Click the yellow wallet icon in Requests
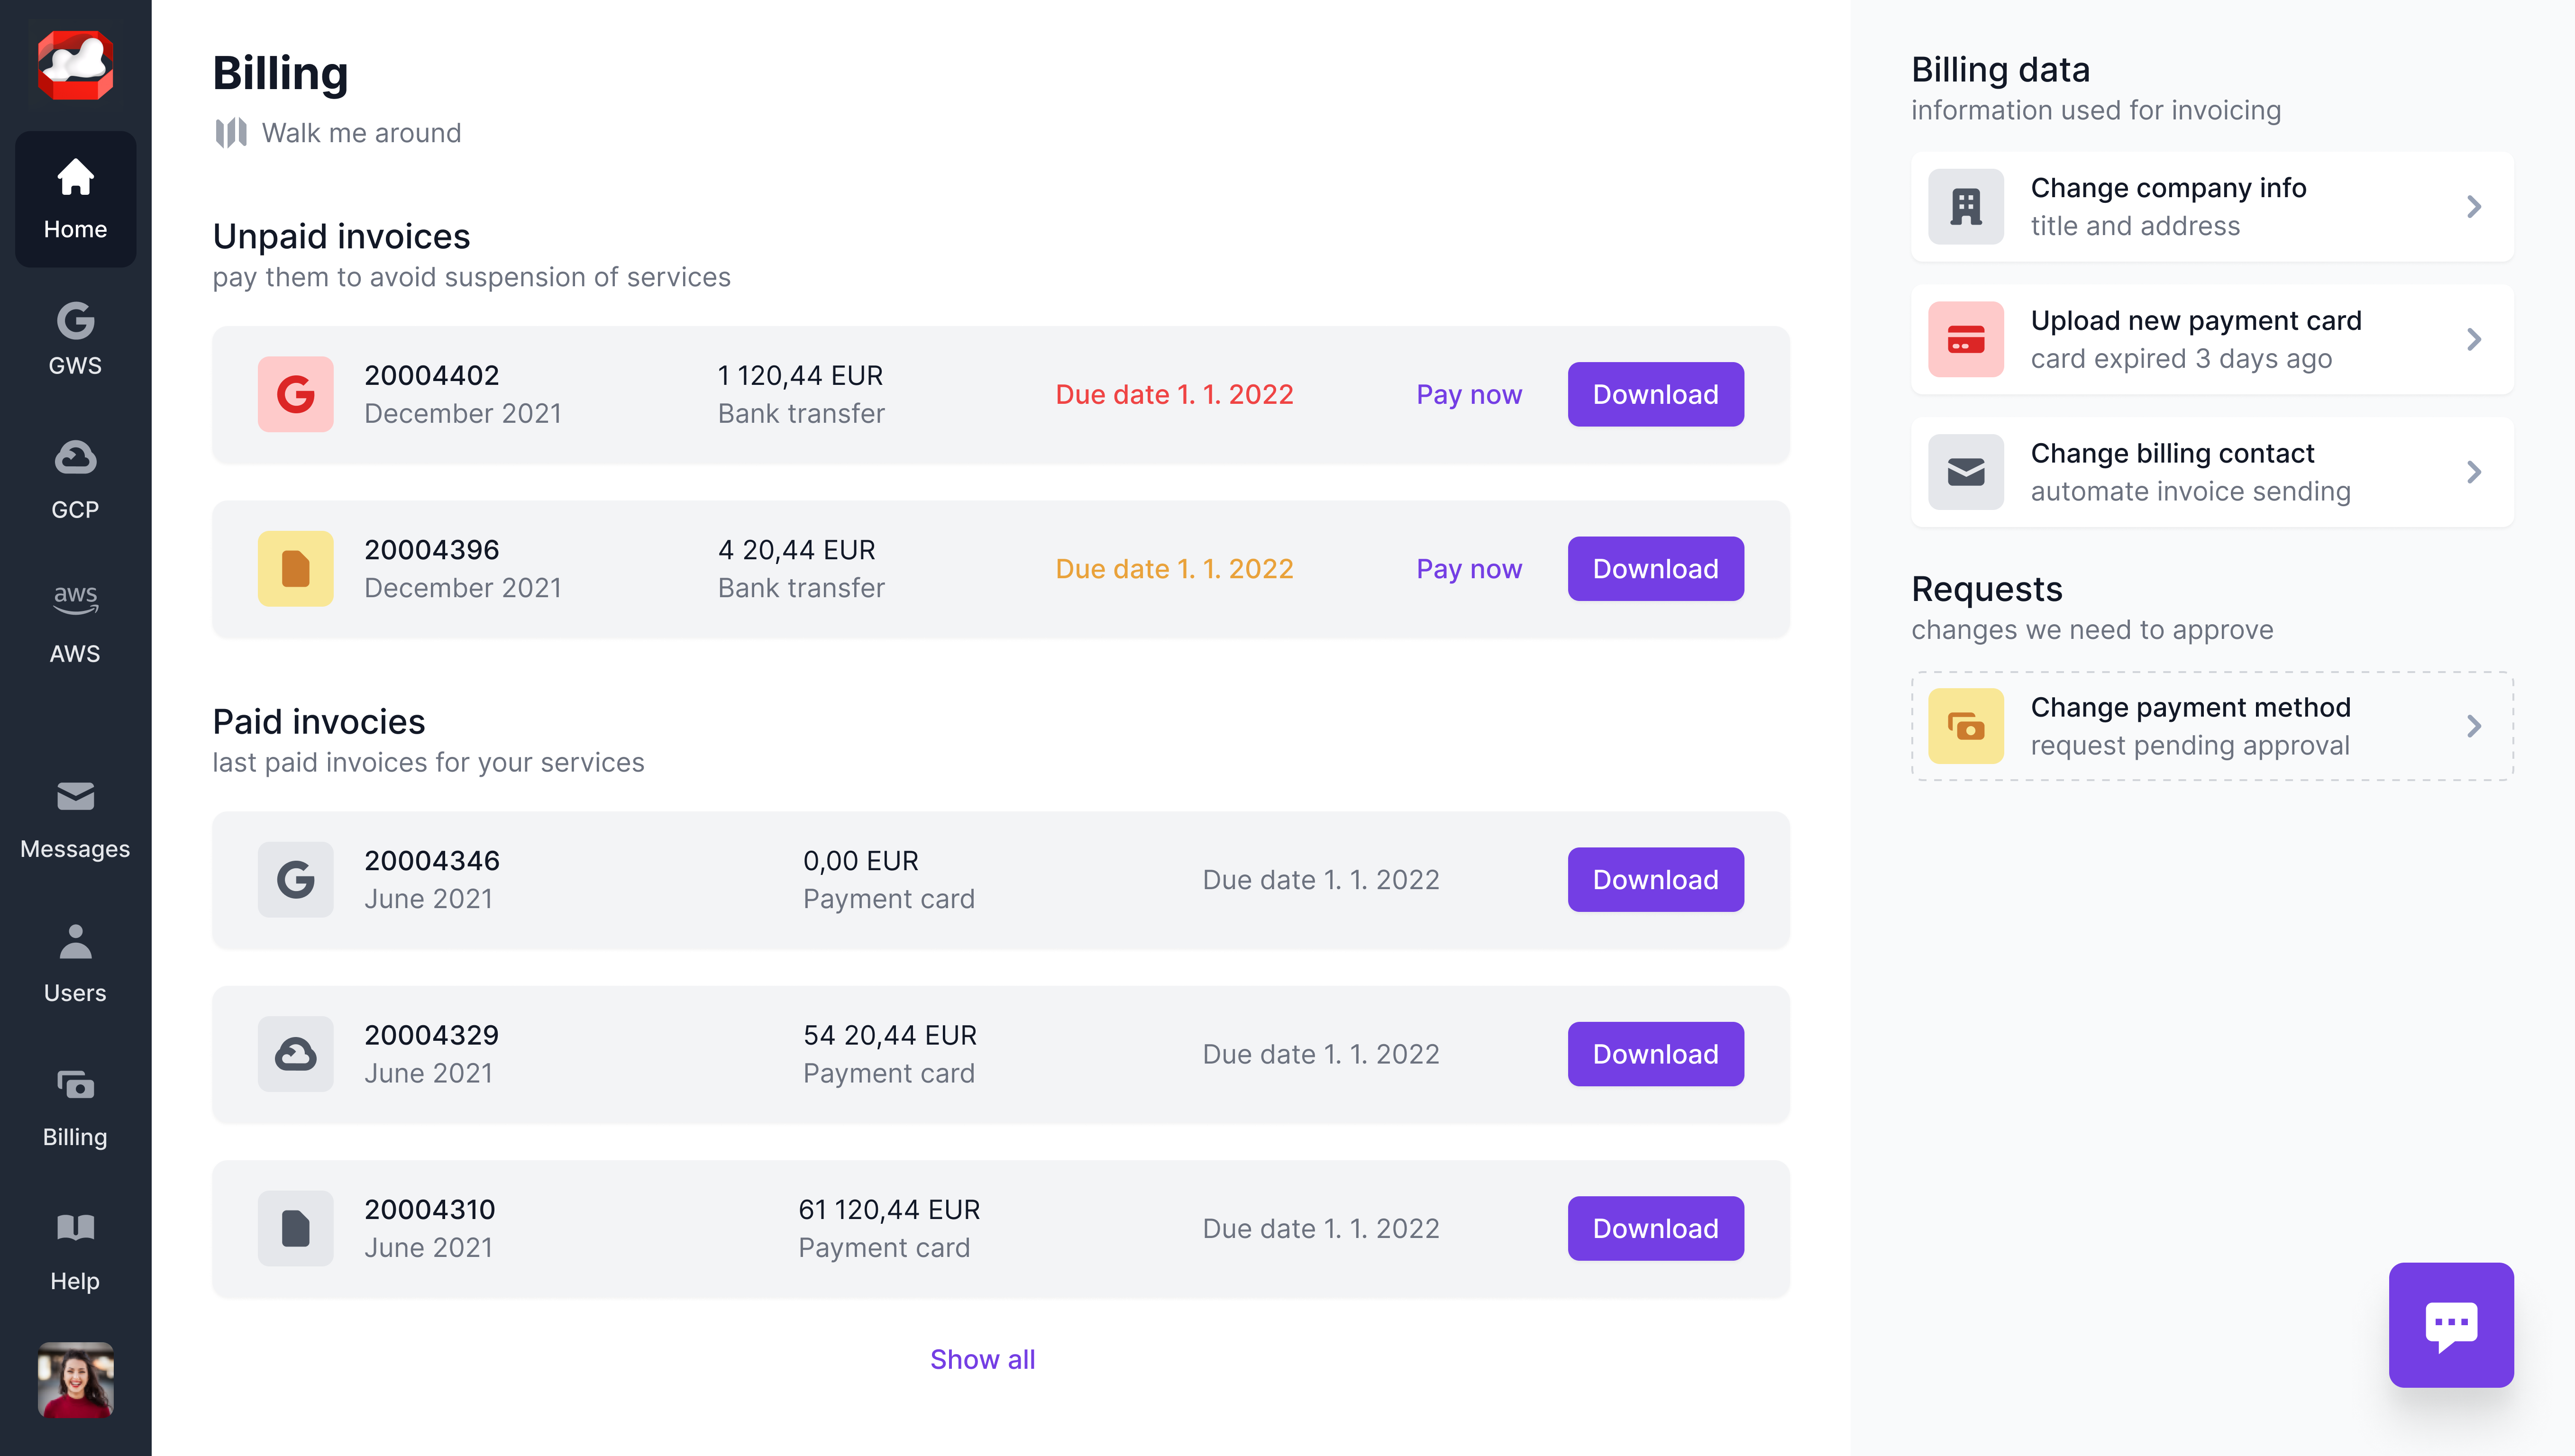 [1965, 726]
